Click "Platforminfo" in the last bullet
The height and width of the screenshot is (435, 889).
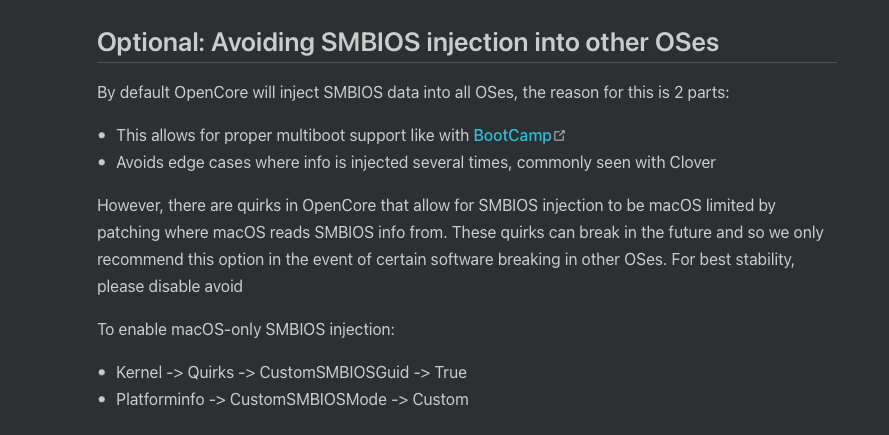(x=161, y=400)
